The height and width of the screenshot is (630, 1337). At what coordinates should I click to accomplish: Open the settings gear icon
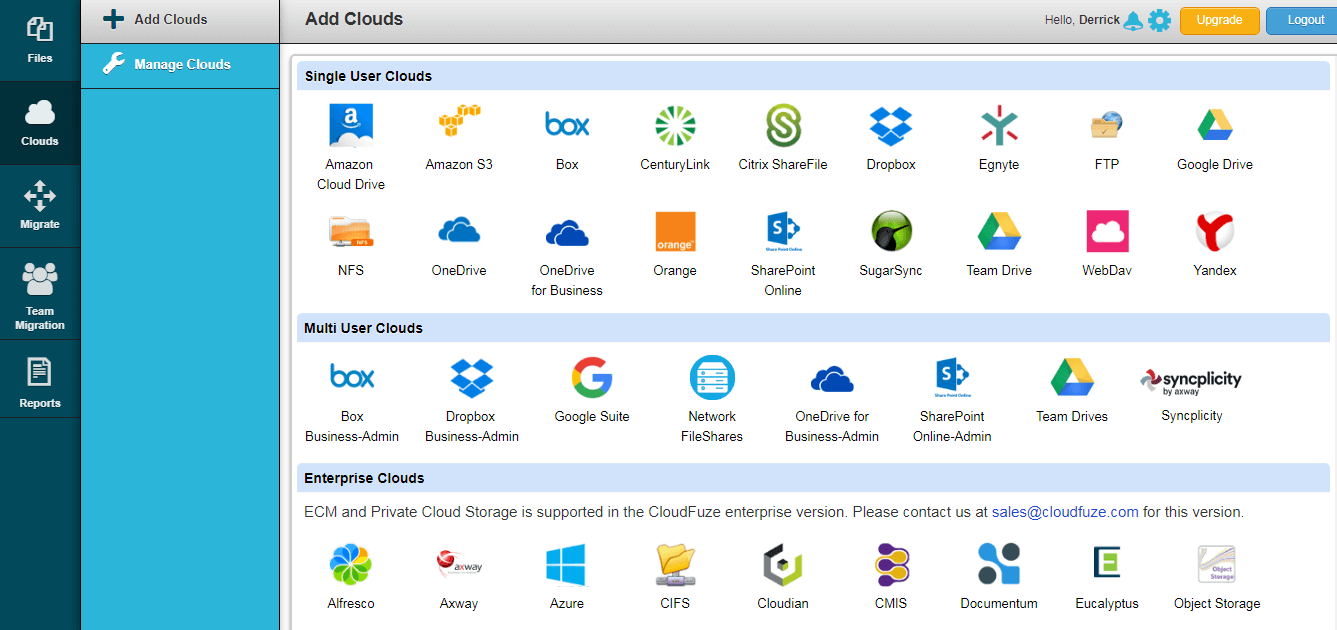click(x=1159, y=21)
